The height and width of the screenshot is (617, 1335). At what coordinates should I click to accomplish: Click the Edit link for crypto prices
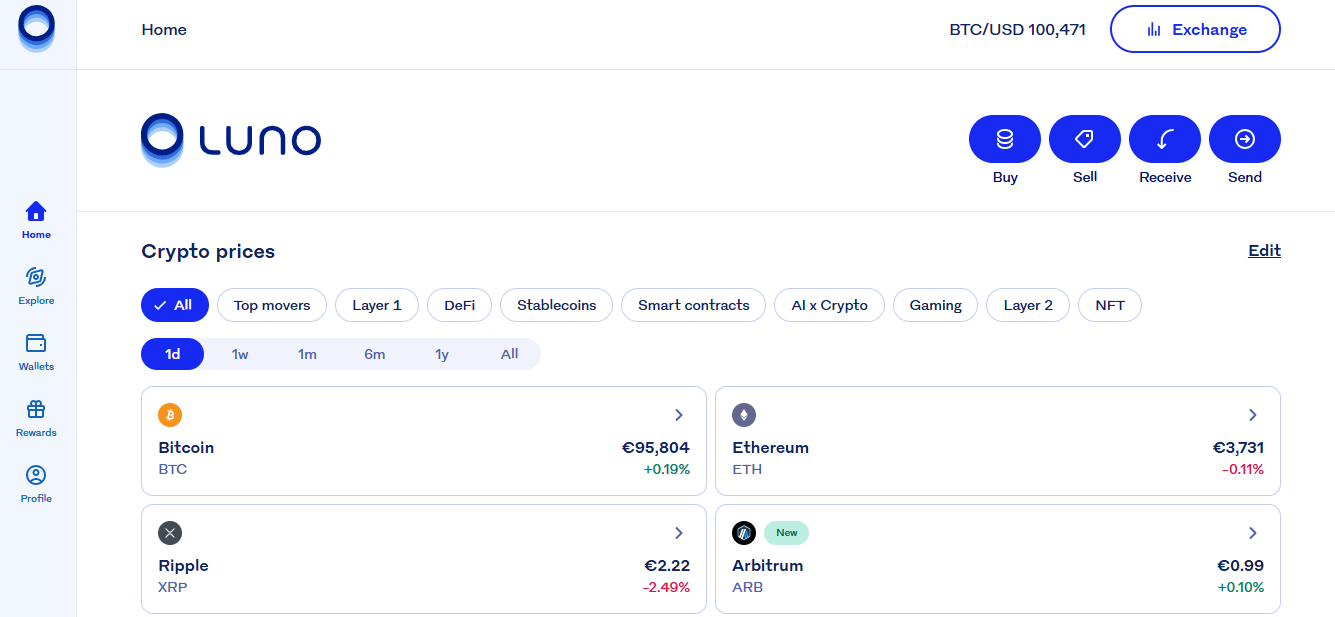[x=1264, y=250]
